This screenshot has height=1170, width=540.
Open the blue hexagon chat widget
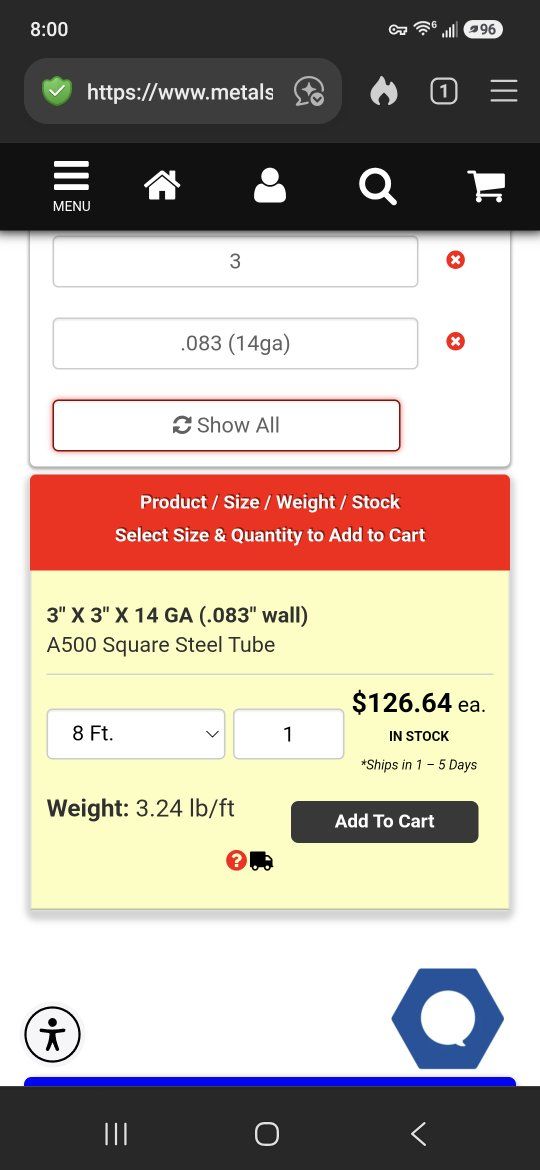click(x=448, y=1019)
